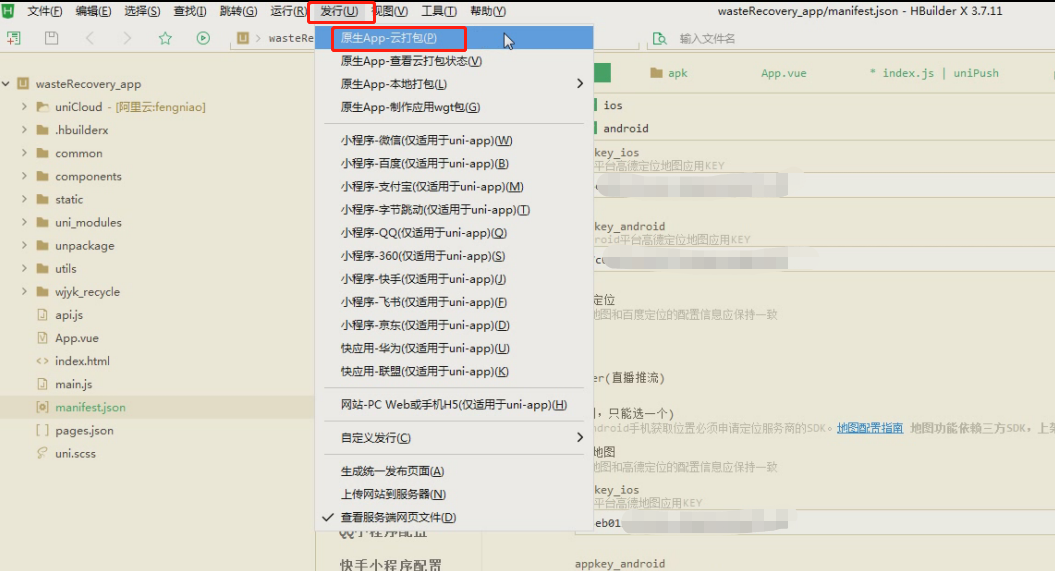Open the 查找(I) menu

190,11
